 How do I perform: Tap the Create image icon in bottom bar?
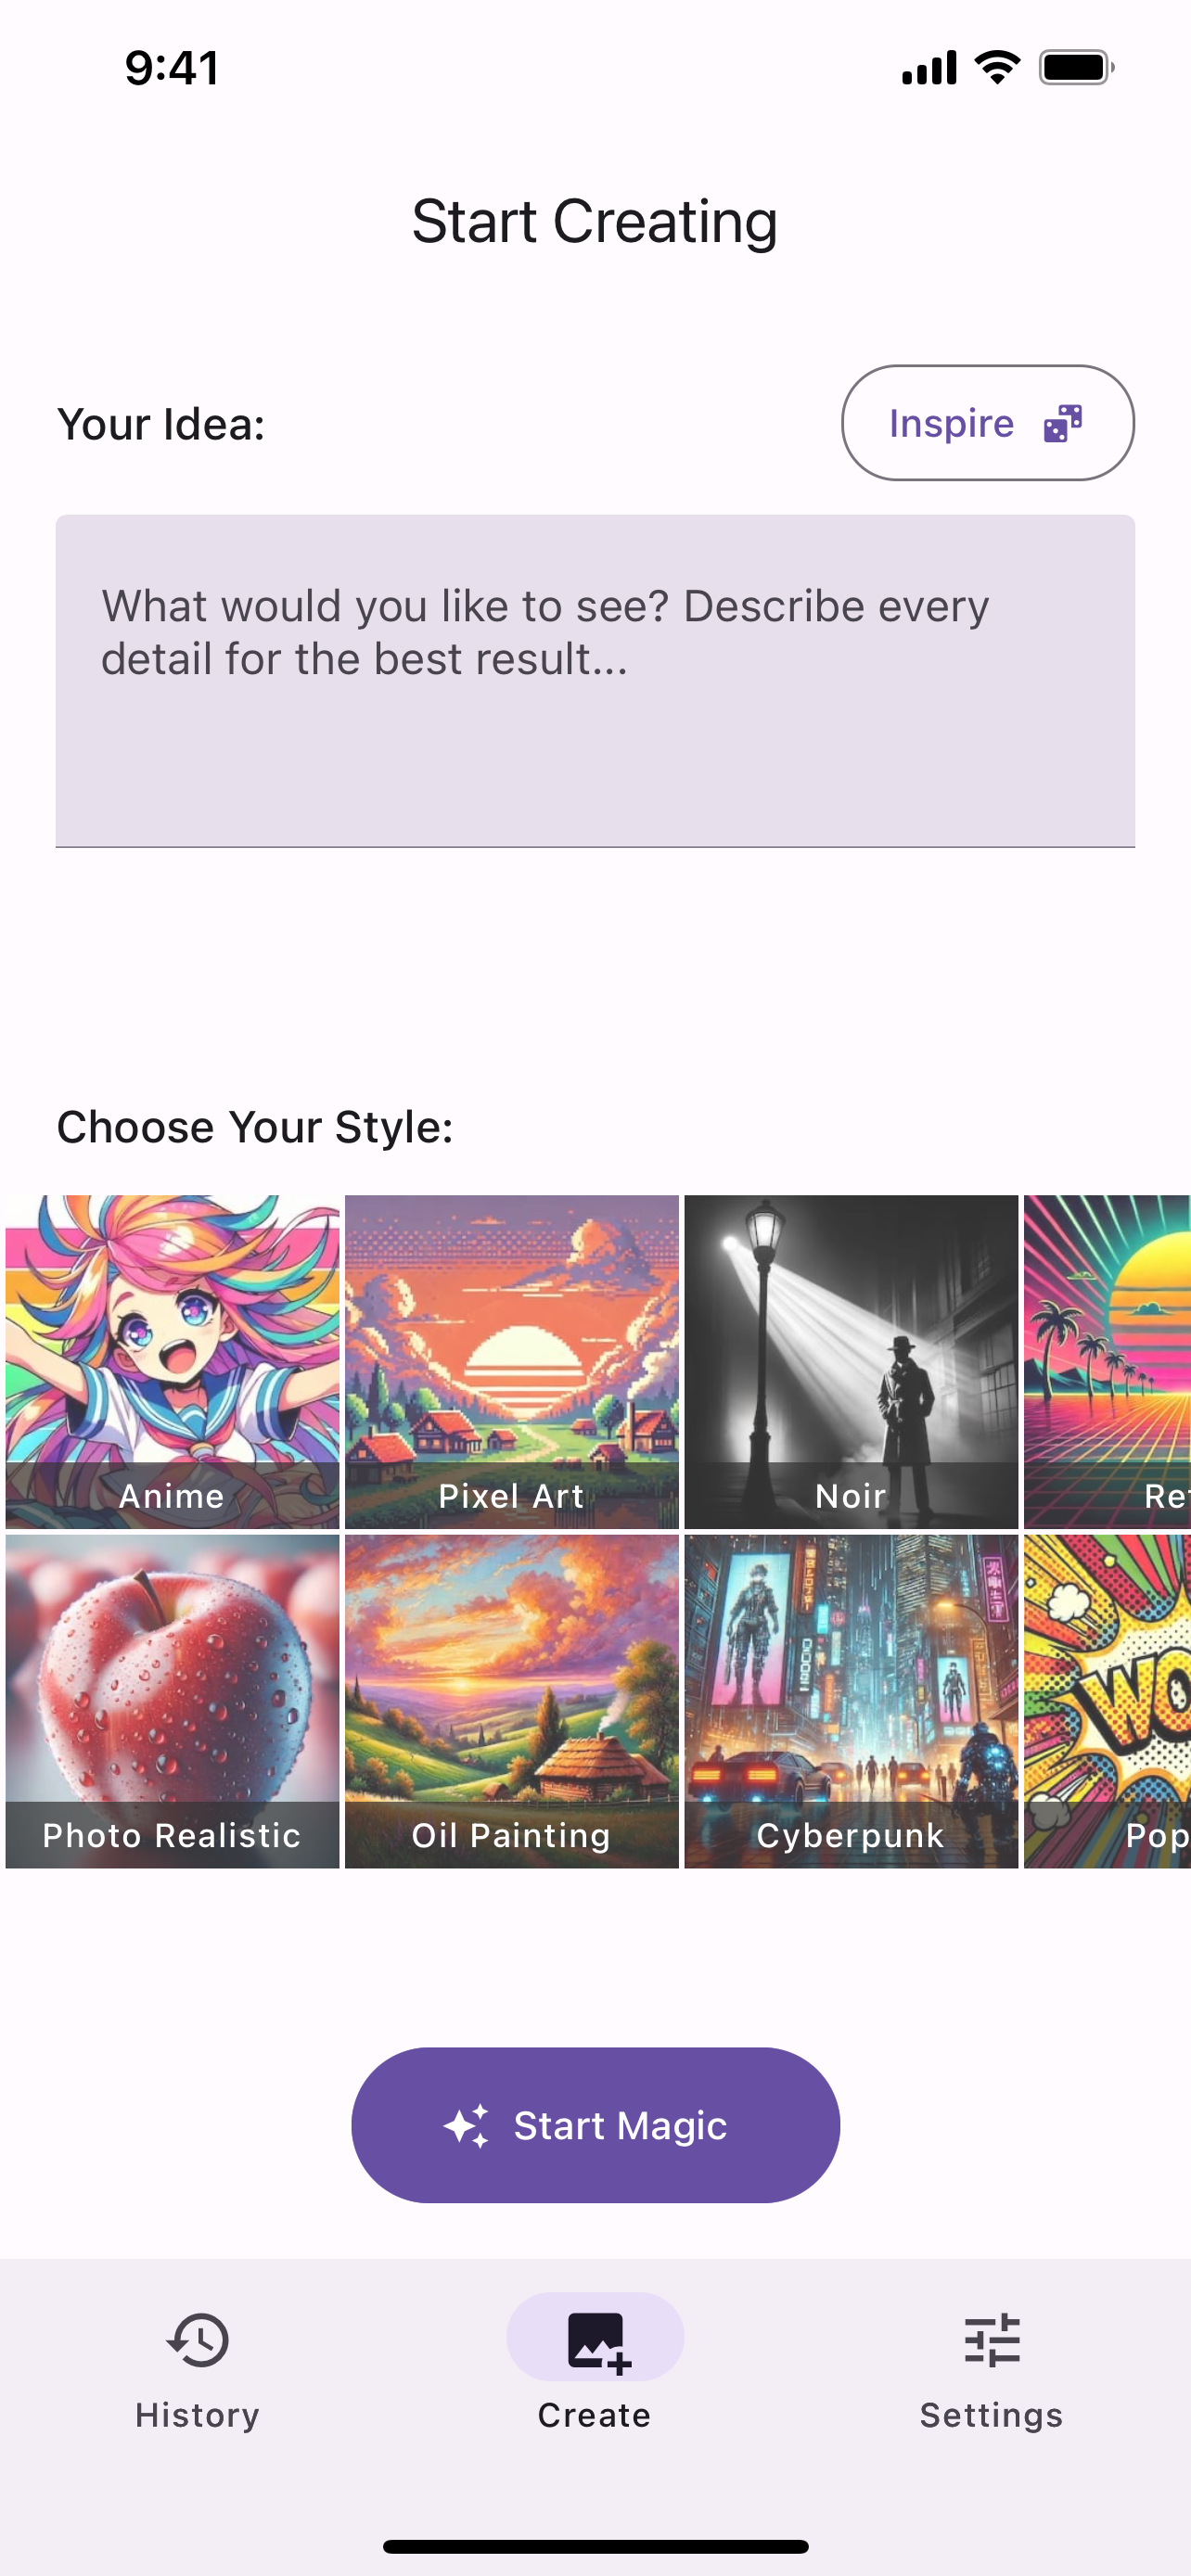coord(594,2340)
